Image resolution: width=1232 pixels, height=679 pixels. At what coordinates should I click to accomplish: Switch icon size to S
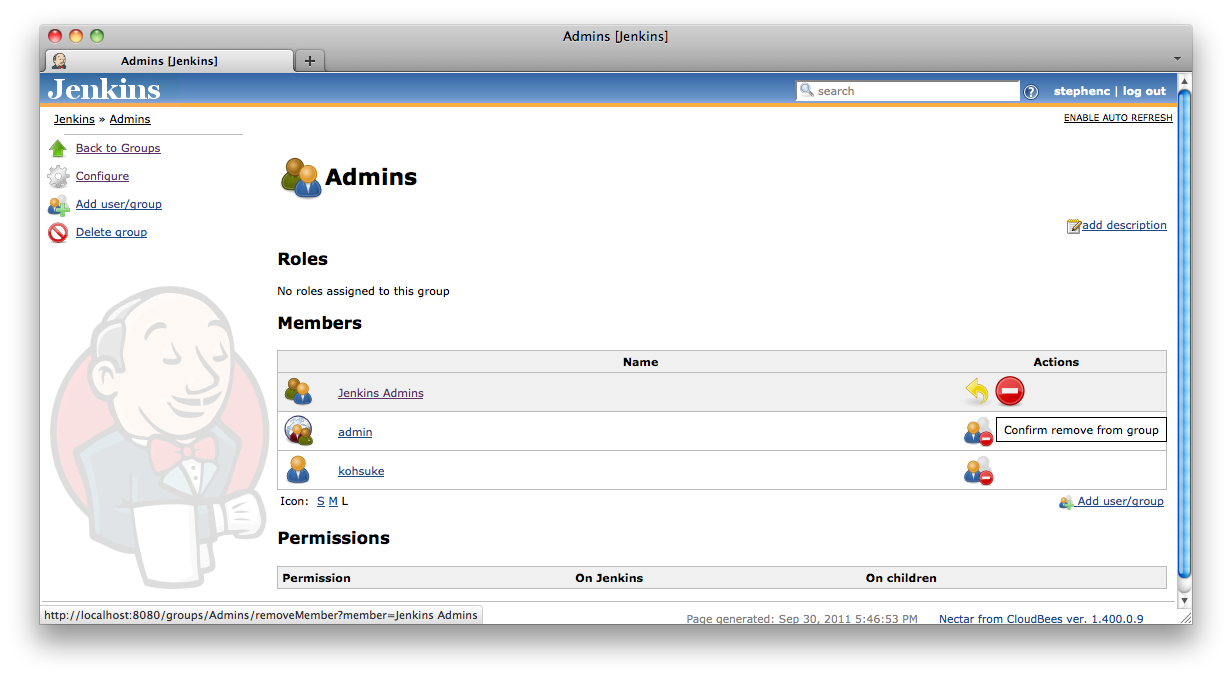321,501
